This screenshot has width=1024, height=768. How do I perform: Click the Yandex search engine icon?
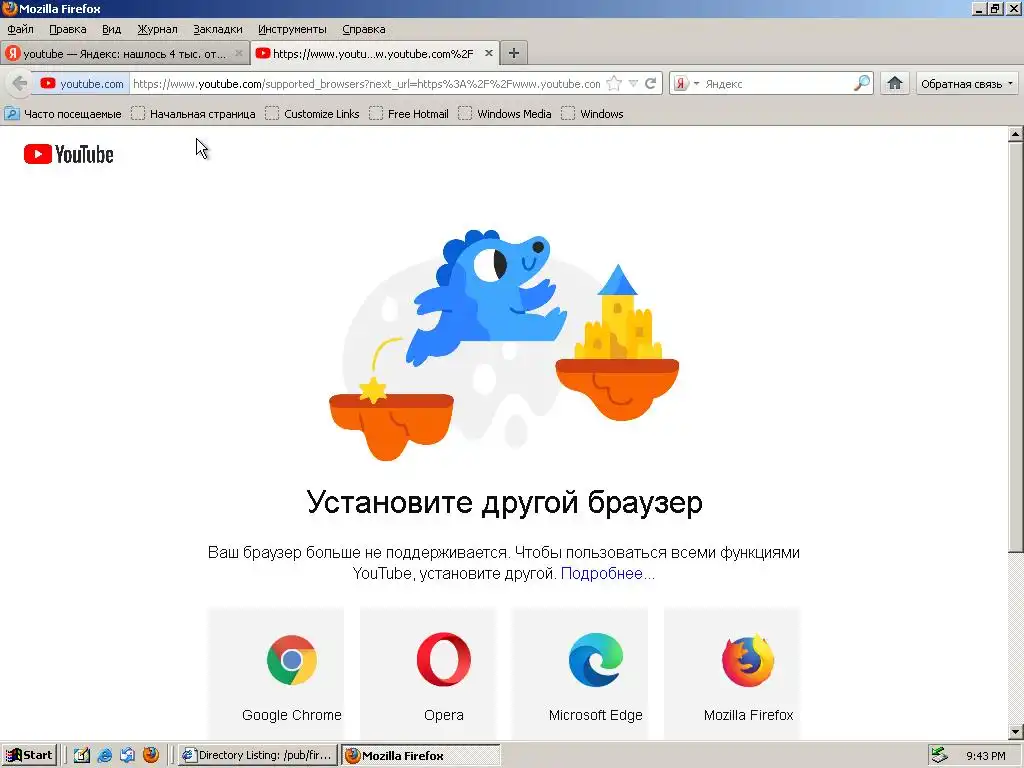(681, 84)
